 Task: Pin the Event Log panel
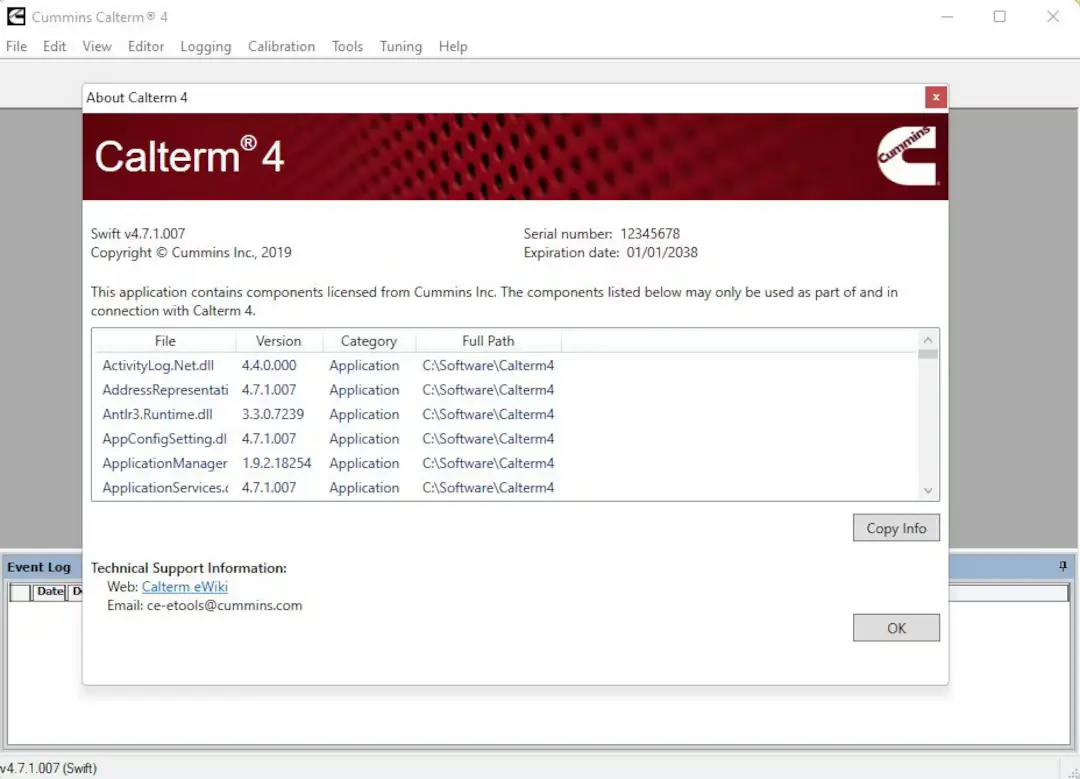click(x=1063, y=567)
